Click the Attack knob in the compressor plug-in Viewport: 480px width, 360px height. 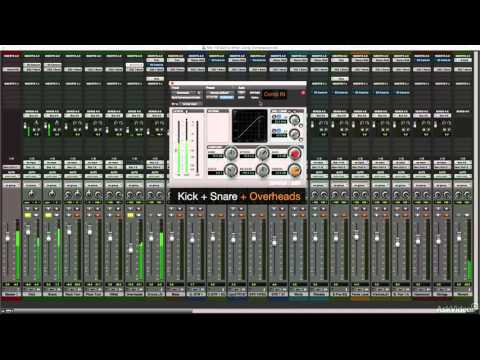[262, 154]
